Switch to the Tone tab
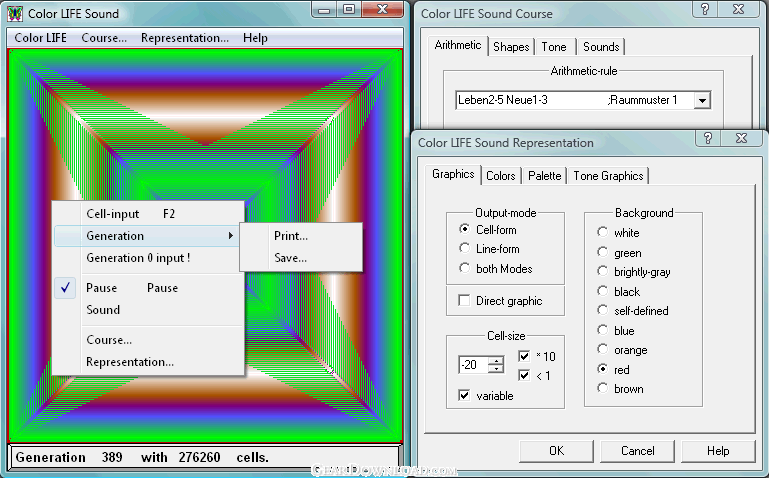This screenshot has height=478, width=769. coord(554,47)
